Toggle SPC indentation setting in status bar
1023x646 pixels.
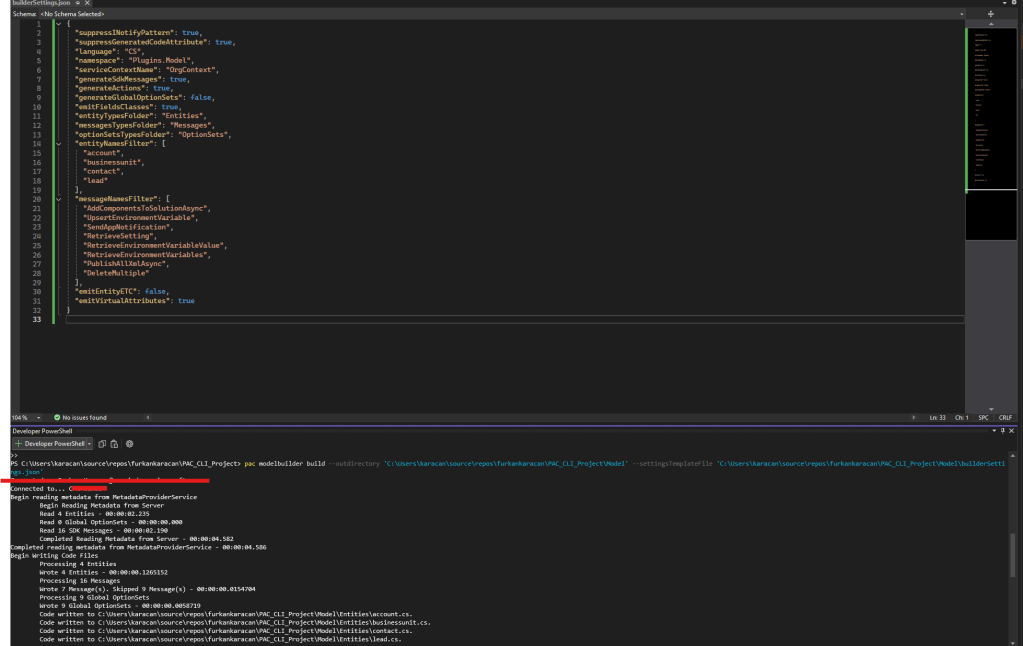[983, 417]
